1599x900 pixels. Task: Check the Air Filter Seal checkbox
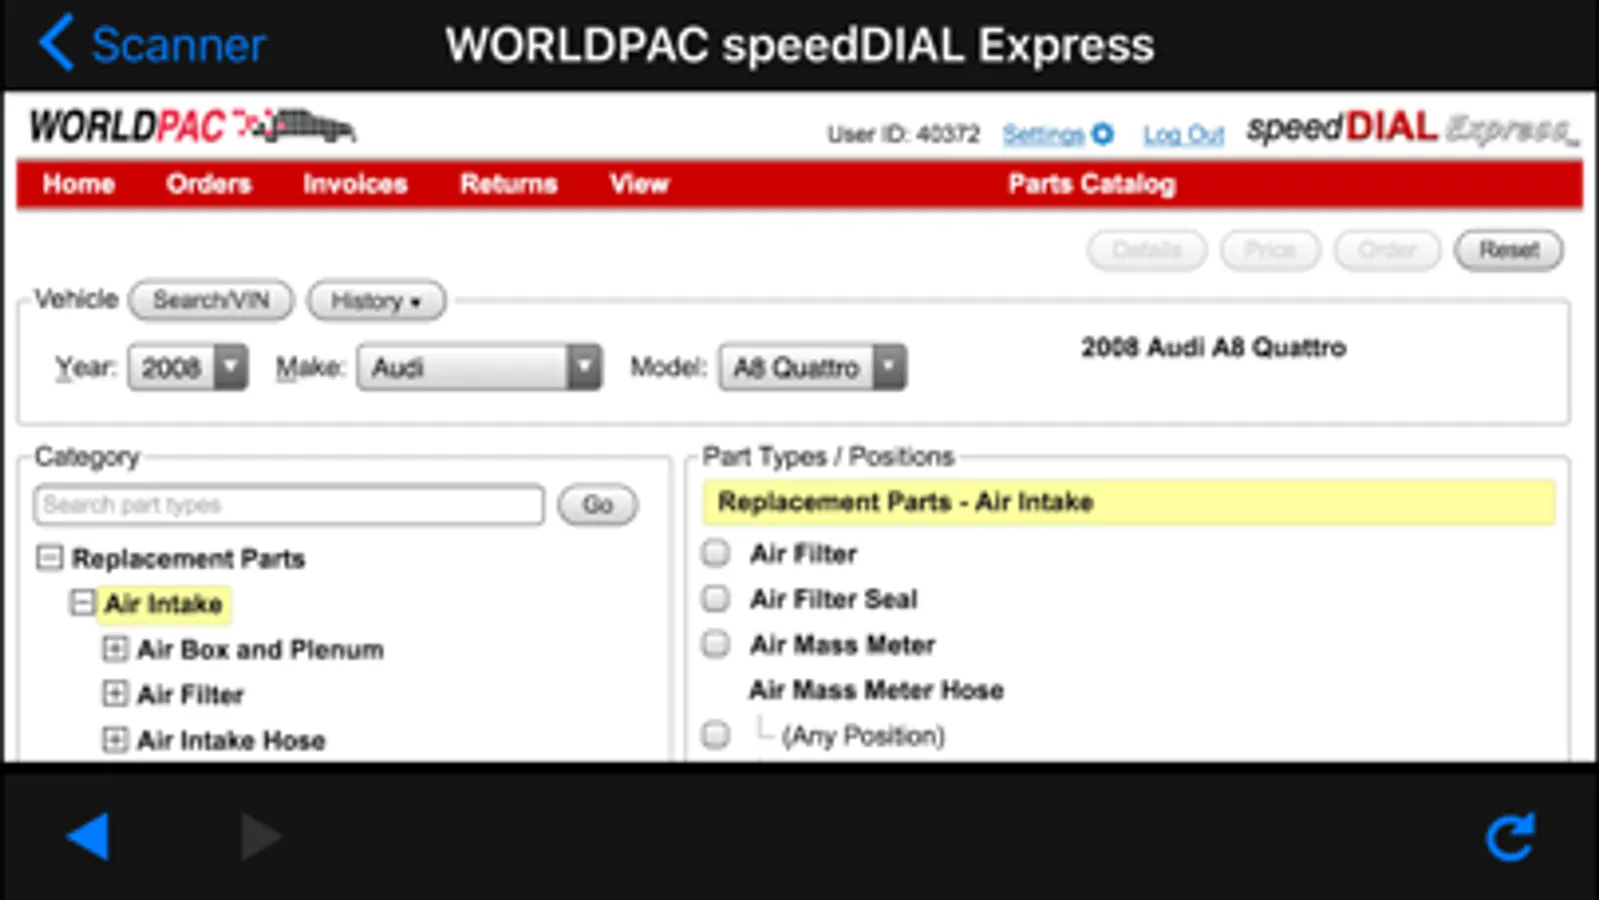click(716, 598)
